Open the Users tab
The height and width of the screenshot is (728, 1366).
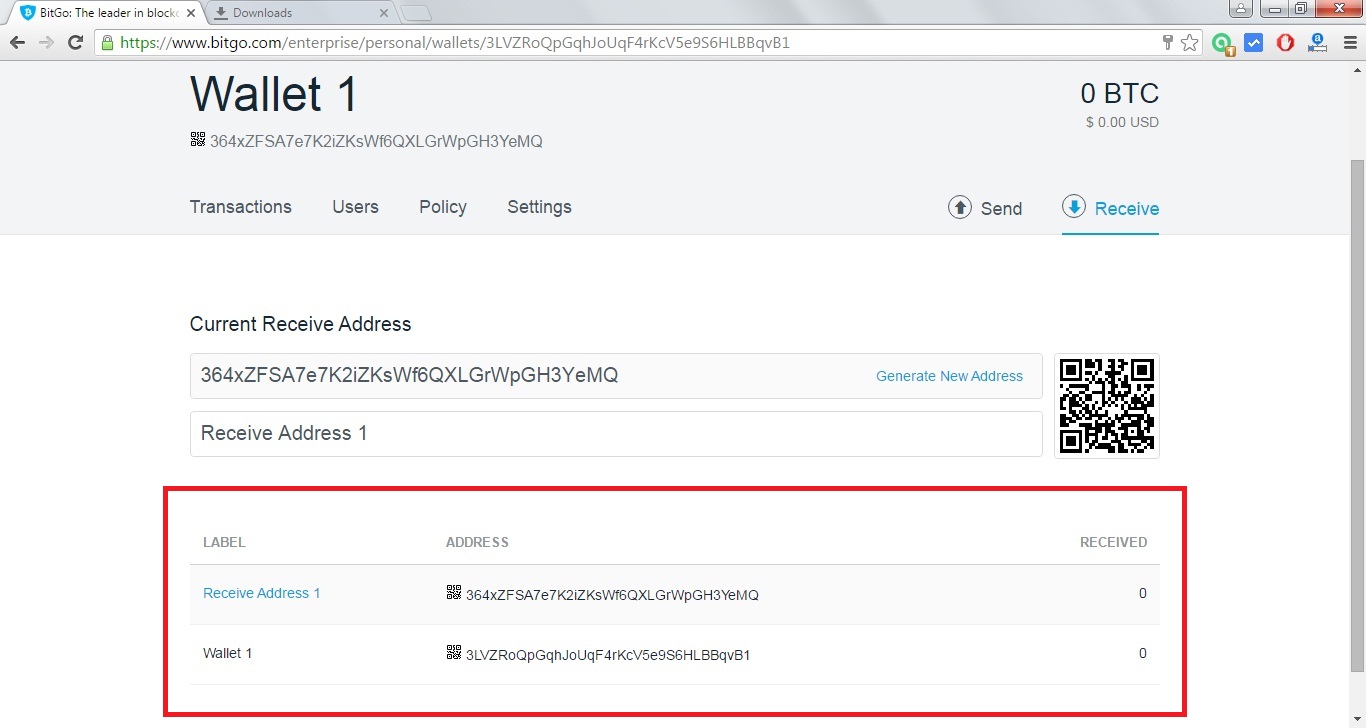click(x=355, y=207)
